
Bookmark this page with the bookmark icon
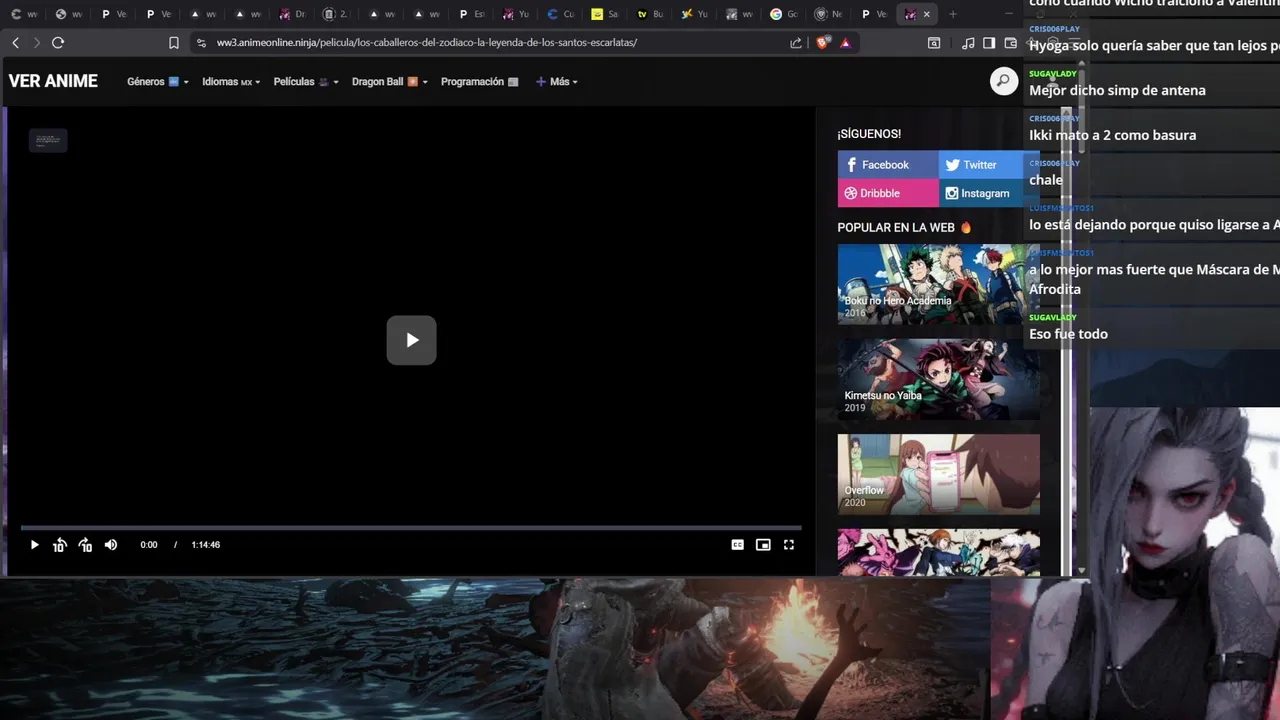tap(174, 43)
